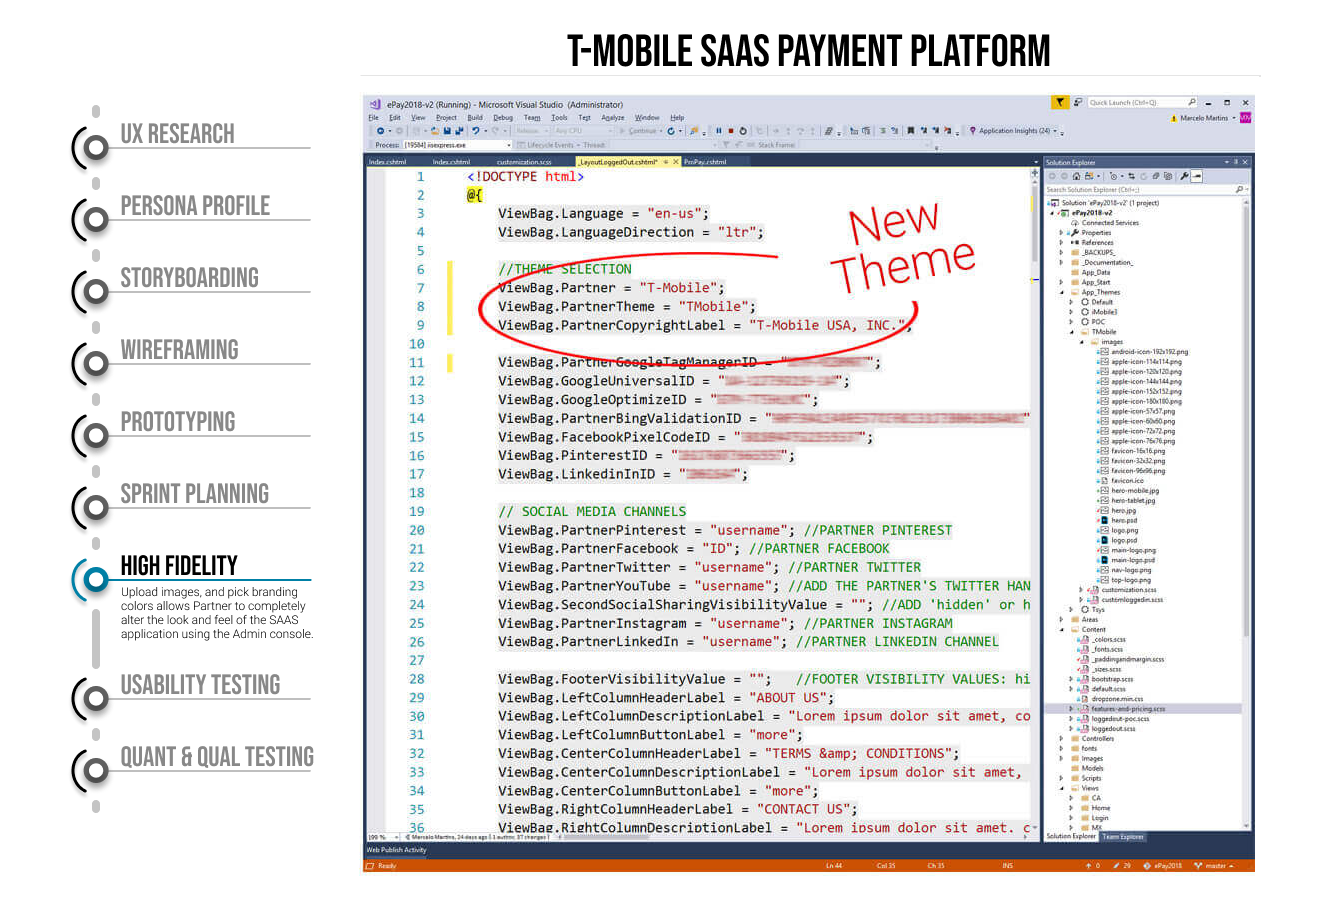
Task: Click the HIGH FIDELITY step heading
Action: pyautogui.click(x=179, y=566)
